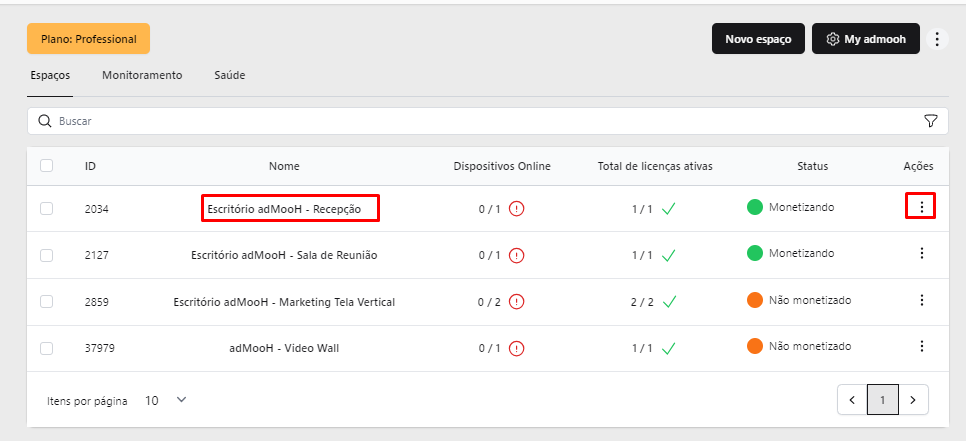Click ID cell 37979
This screenshot has height=441, width=966.
tap(99, 348)
